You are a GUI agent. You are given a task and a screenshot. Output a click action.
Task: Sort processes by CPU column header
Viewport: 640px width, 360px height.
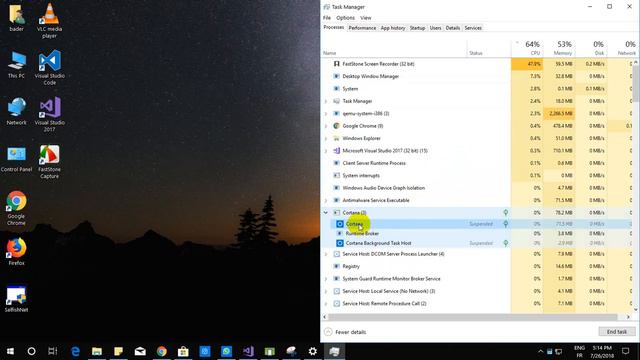527,48
